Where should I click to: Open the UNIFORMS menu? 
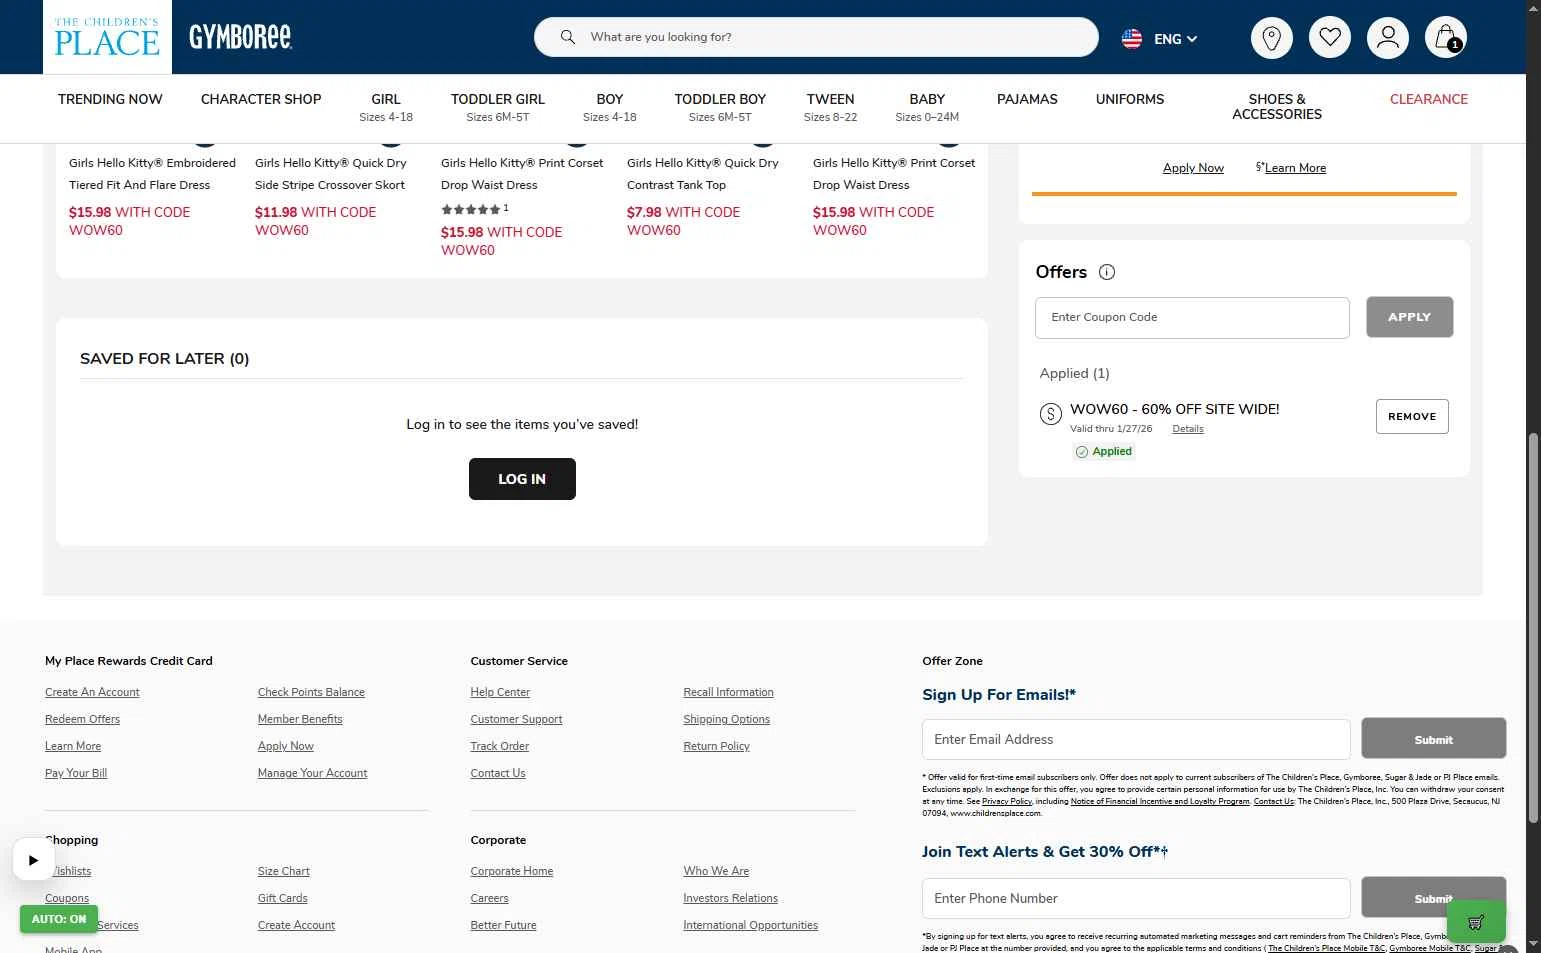(1130, 99)
